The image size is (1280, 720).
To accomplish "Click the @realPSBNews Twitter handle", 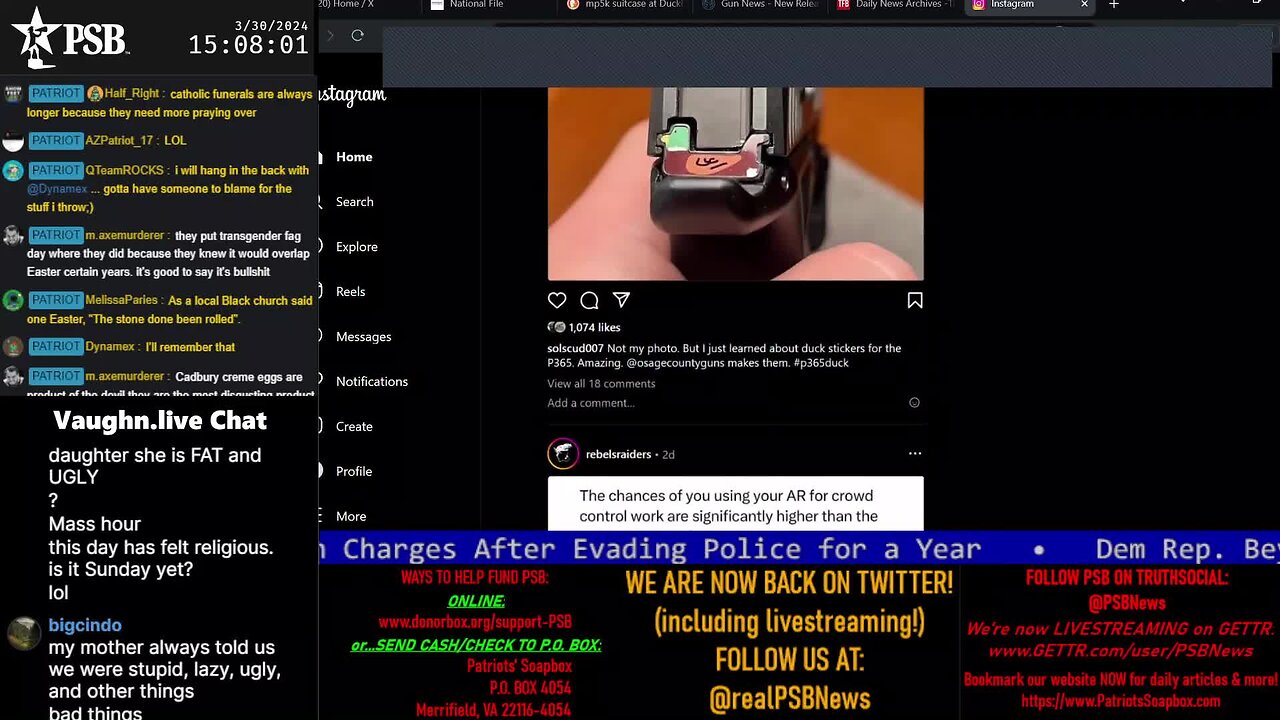I will pos(789,698).
